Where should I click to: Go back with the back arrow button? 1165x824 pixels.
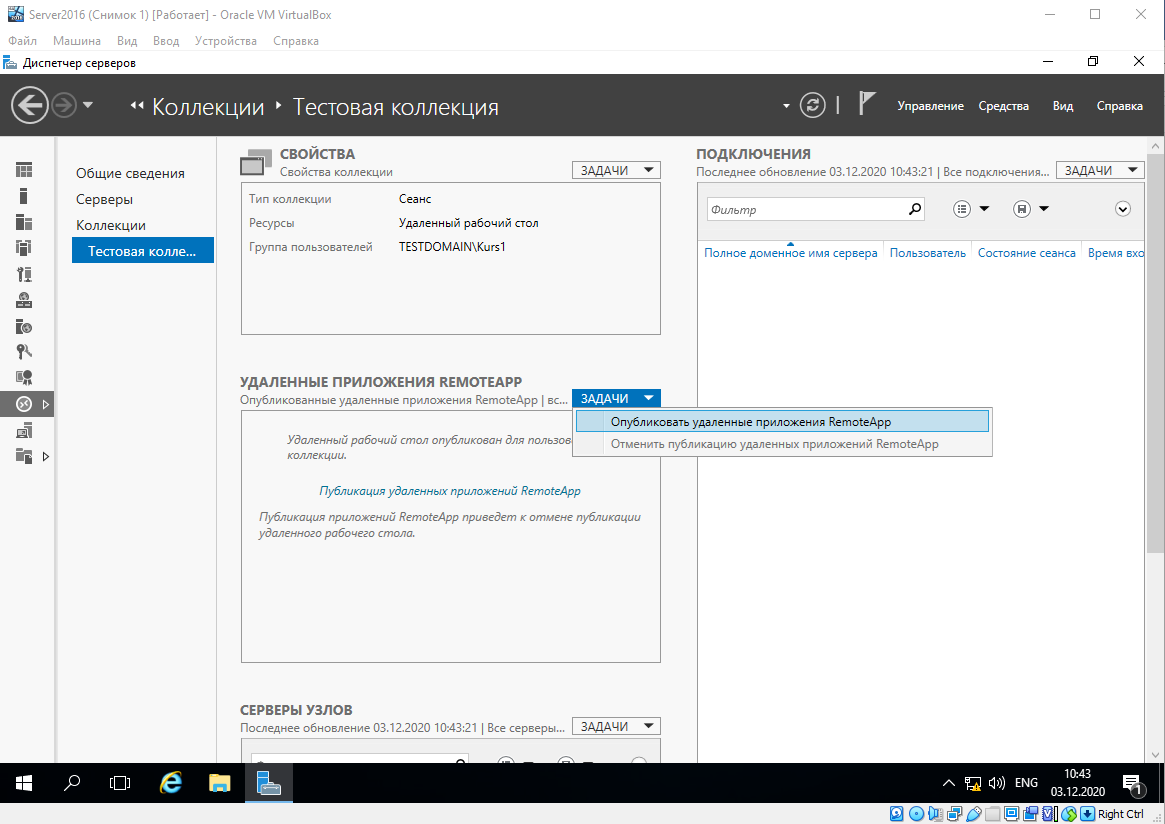click(30, 105)
